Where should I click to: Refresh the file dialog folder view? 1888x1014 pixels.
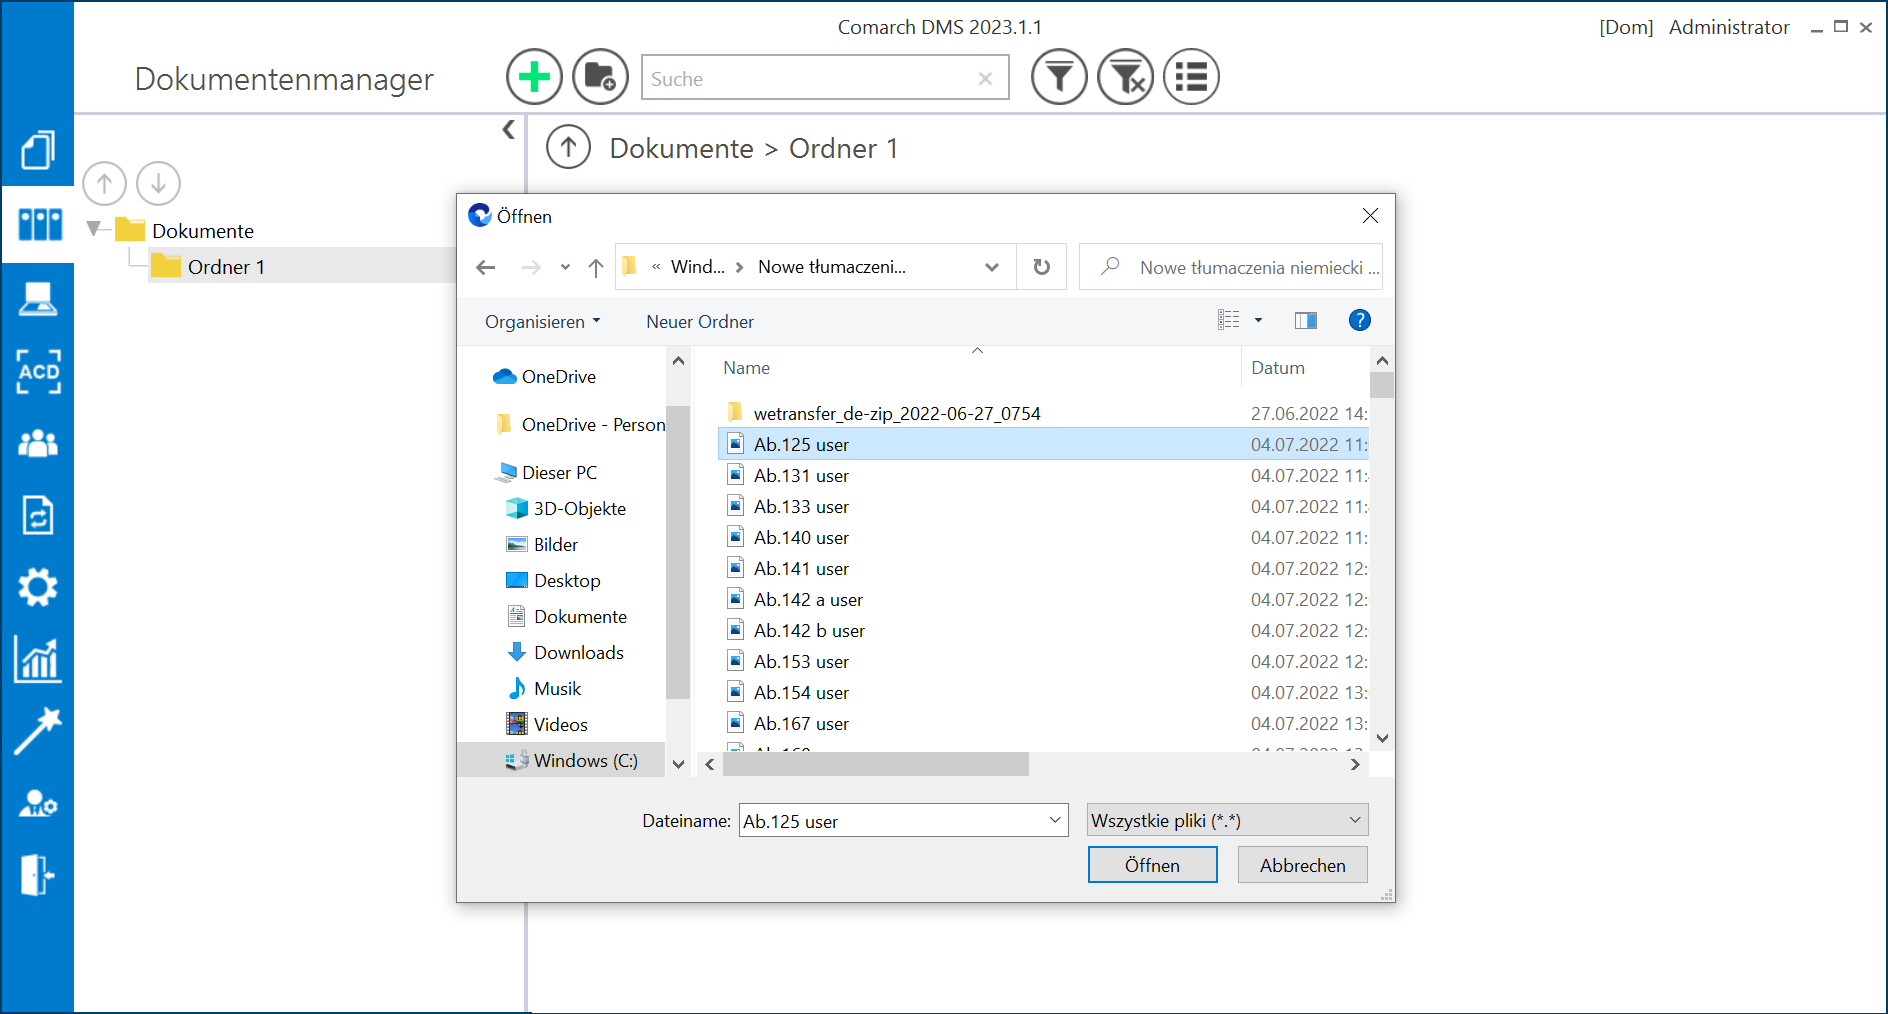pos(1041,267)
